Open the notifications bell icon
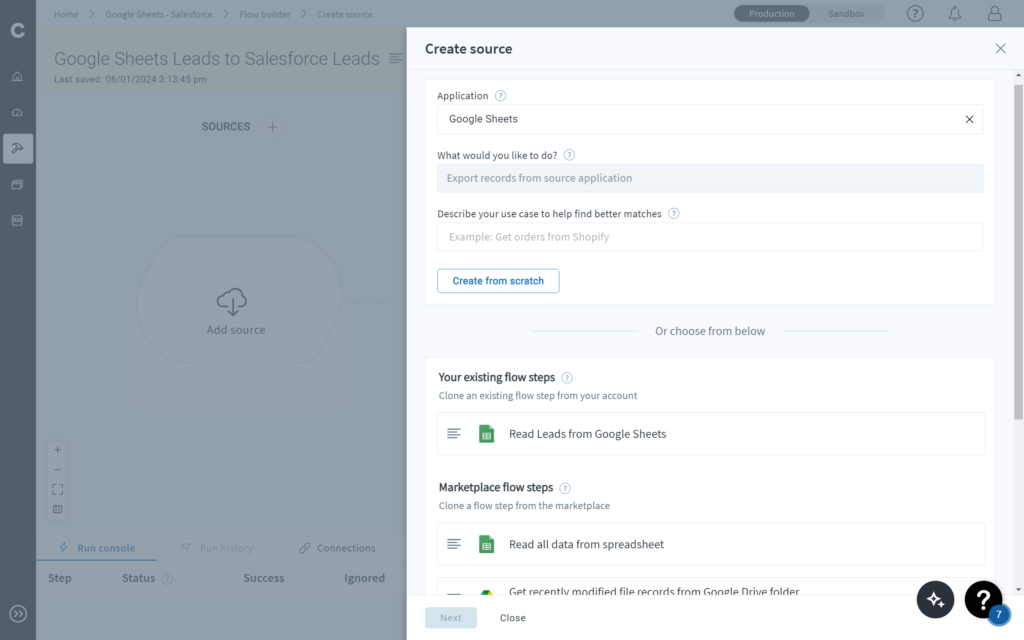 click(x=954, y=14)
